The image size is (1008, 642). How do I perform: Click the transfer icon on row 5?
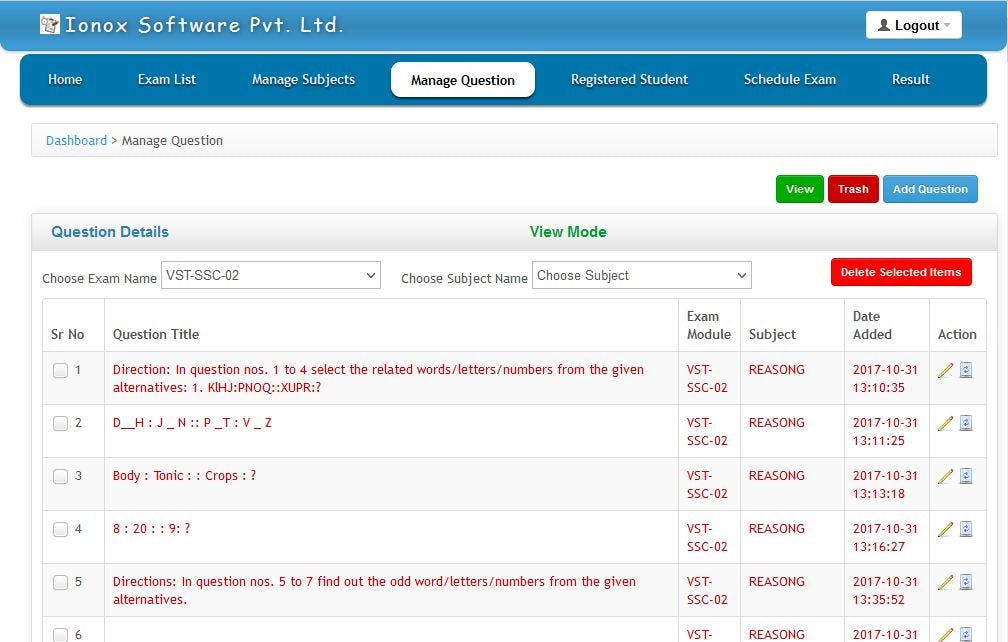[966, 581]
